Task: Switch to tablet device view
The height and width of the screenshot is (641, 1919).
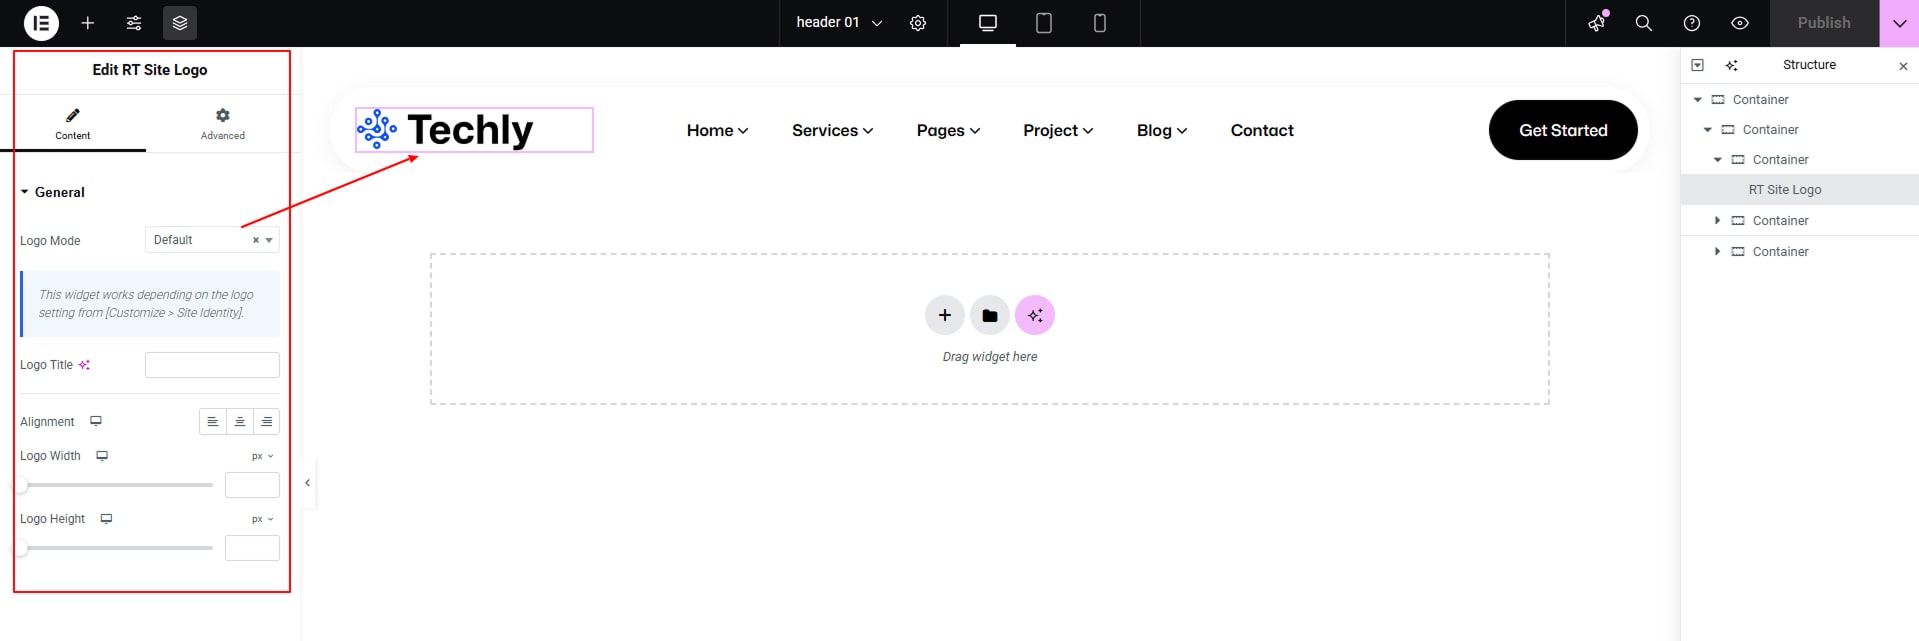Action: coord(1044,23)
